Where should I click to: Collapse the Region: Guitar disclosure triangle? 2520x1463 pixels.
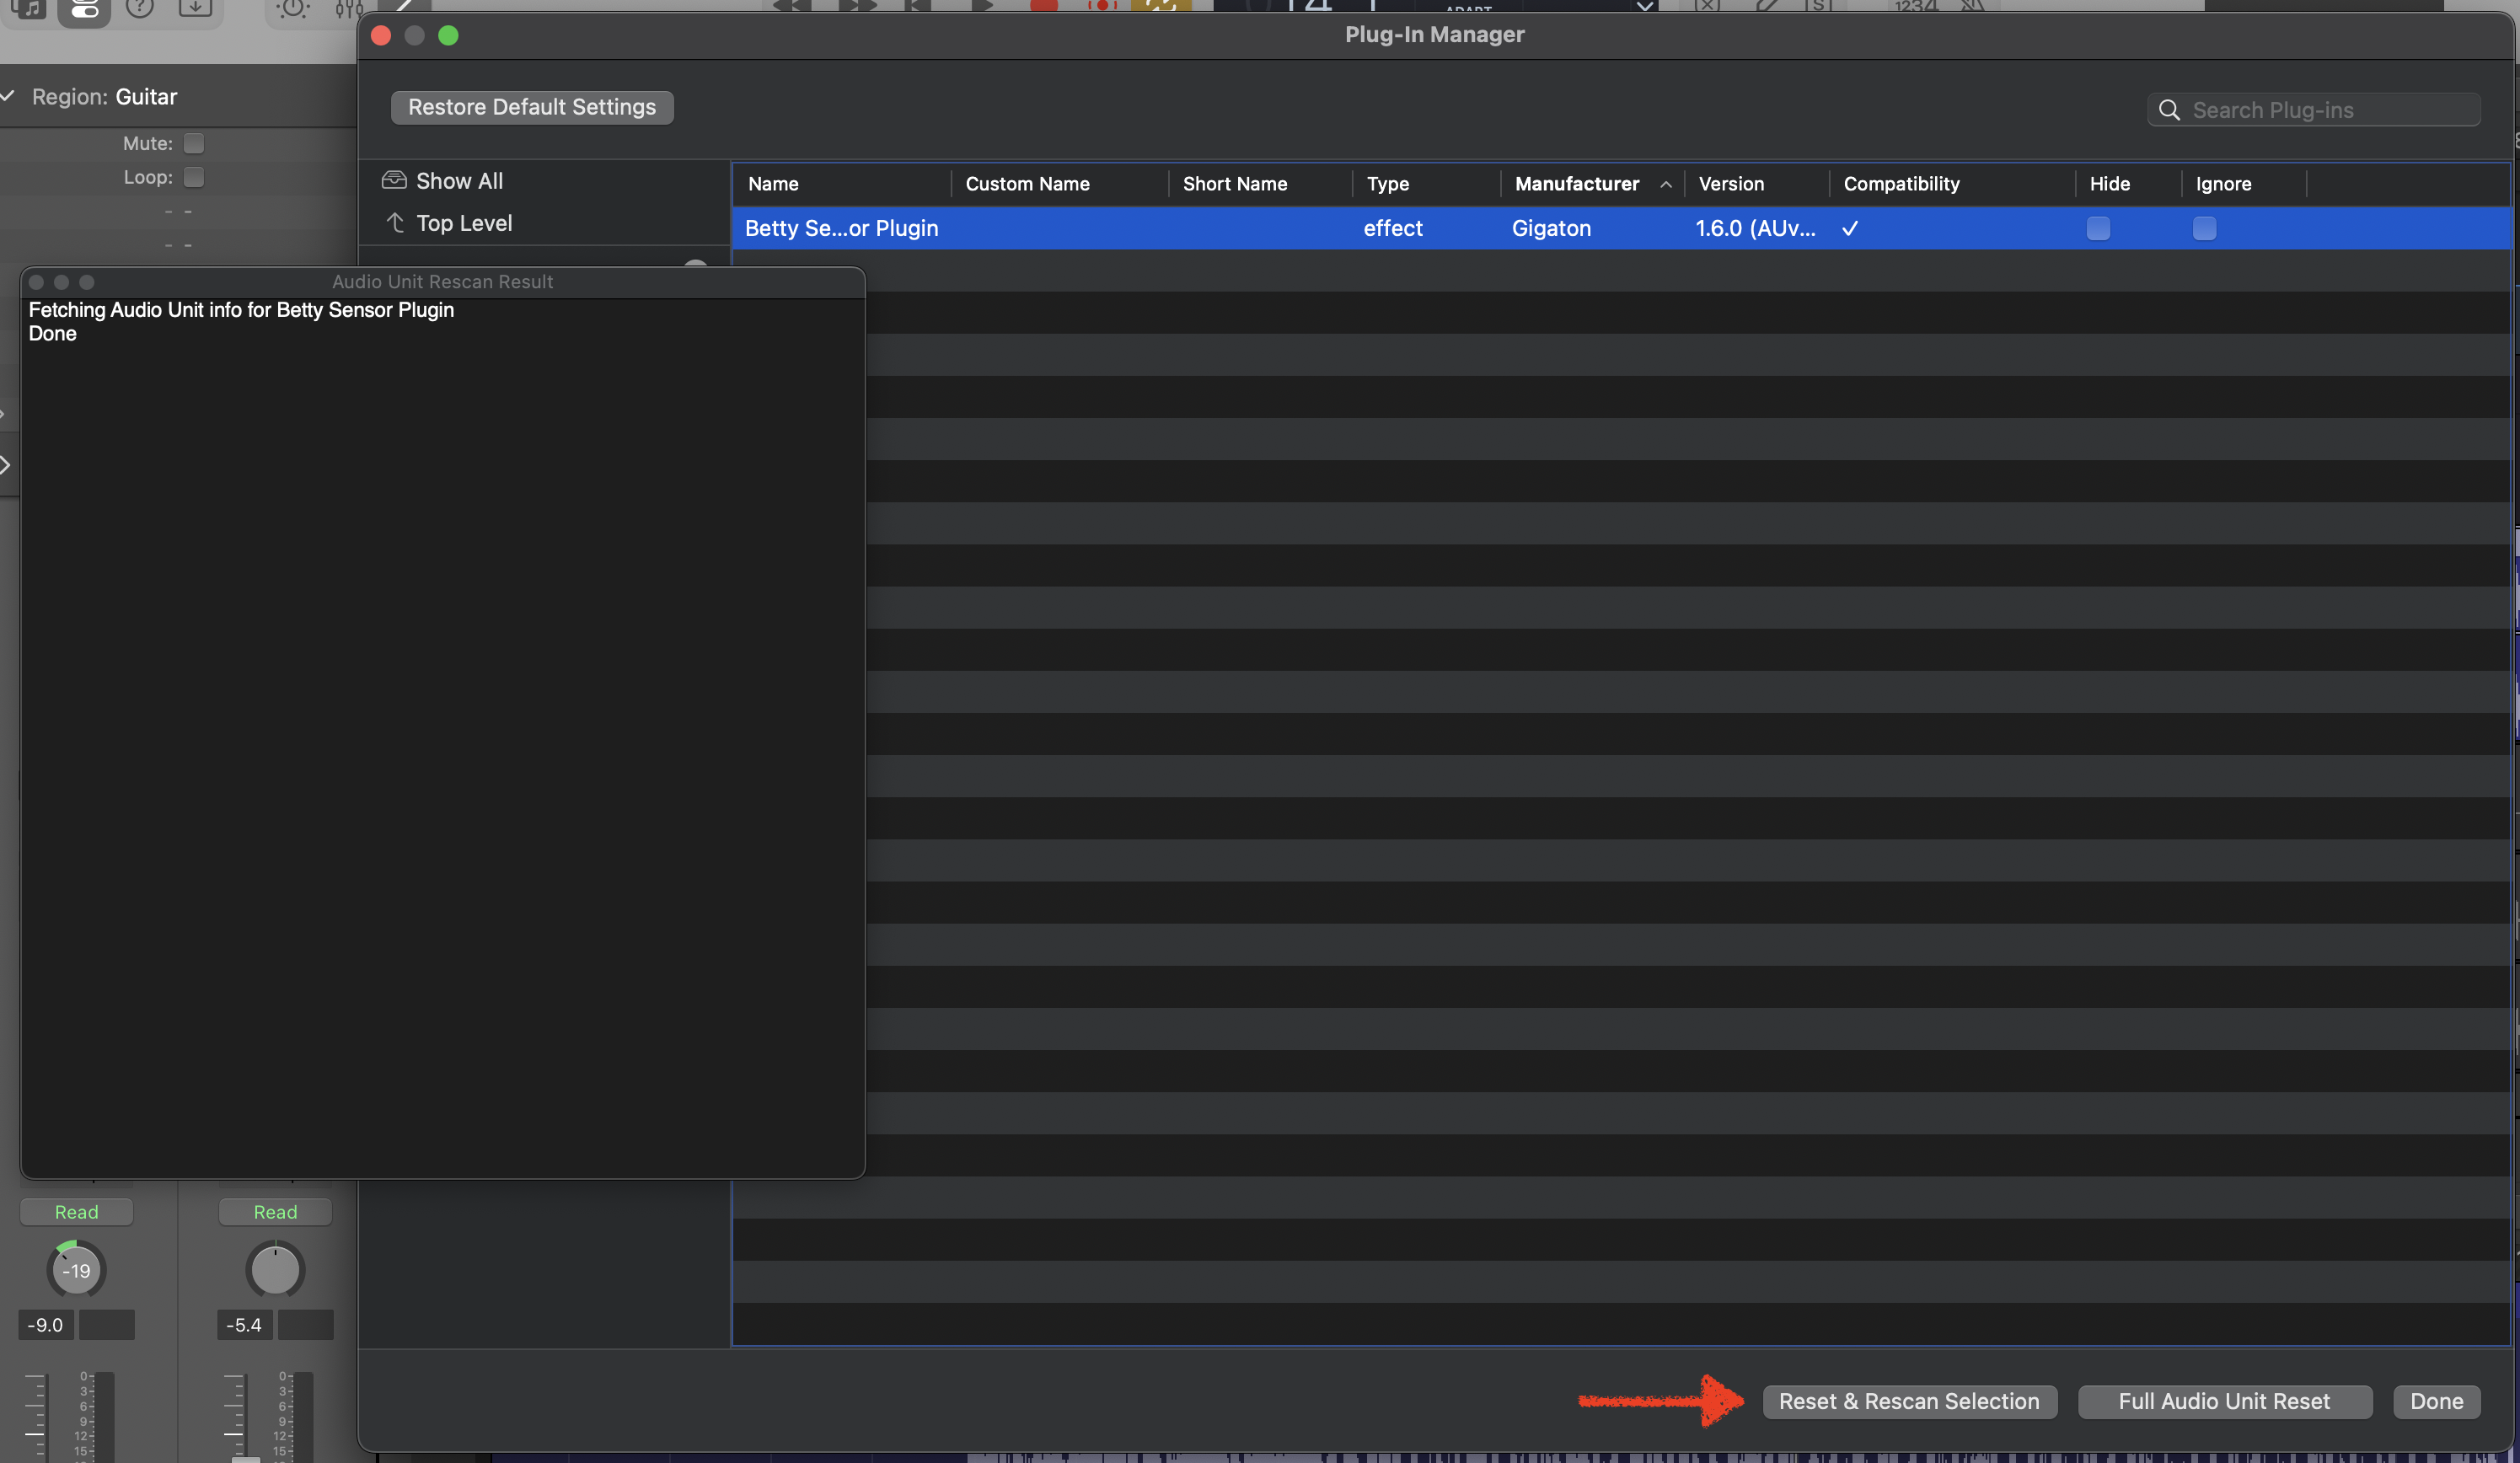pos(8,96)
